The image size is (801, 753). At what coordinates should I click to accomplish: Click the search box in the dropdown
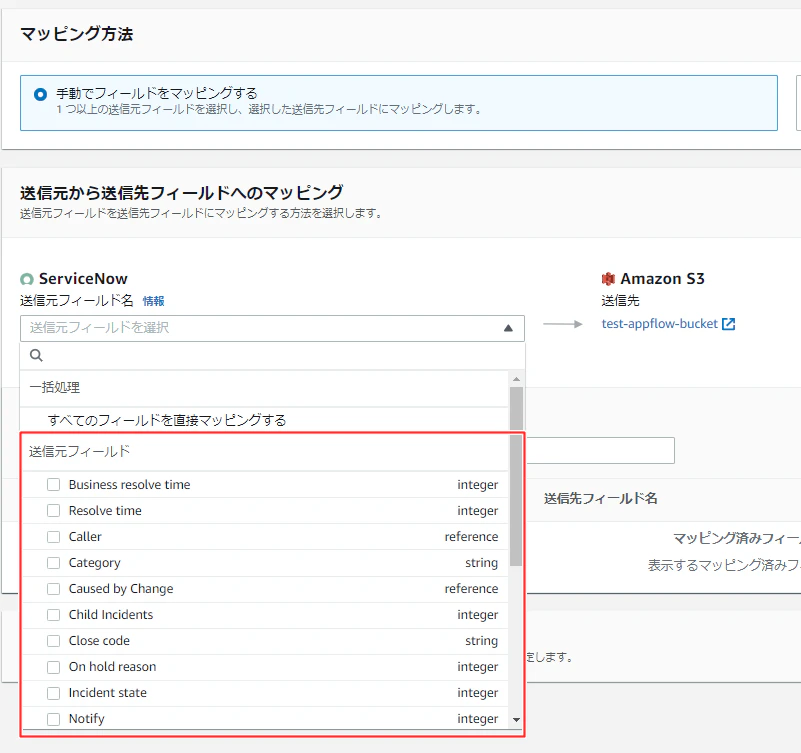(x=272, y=356)
